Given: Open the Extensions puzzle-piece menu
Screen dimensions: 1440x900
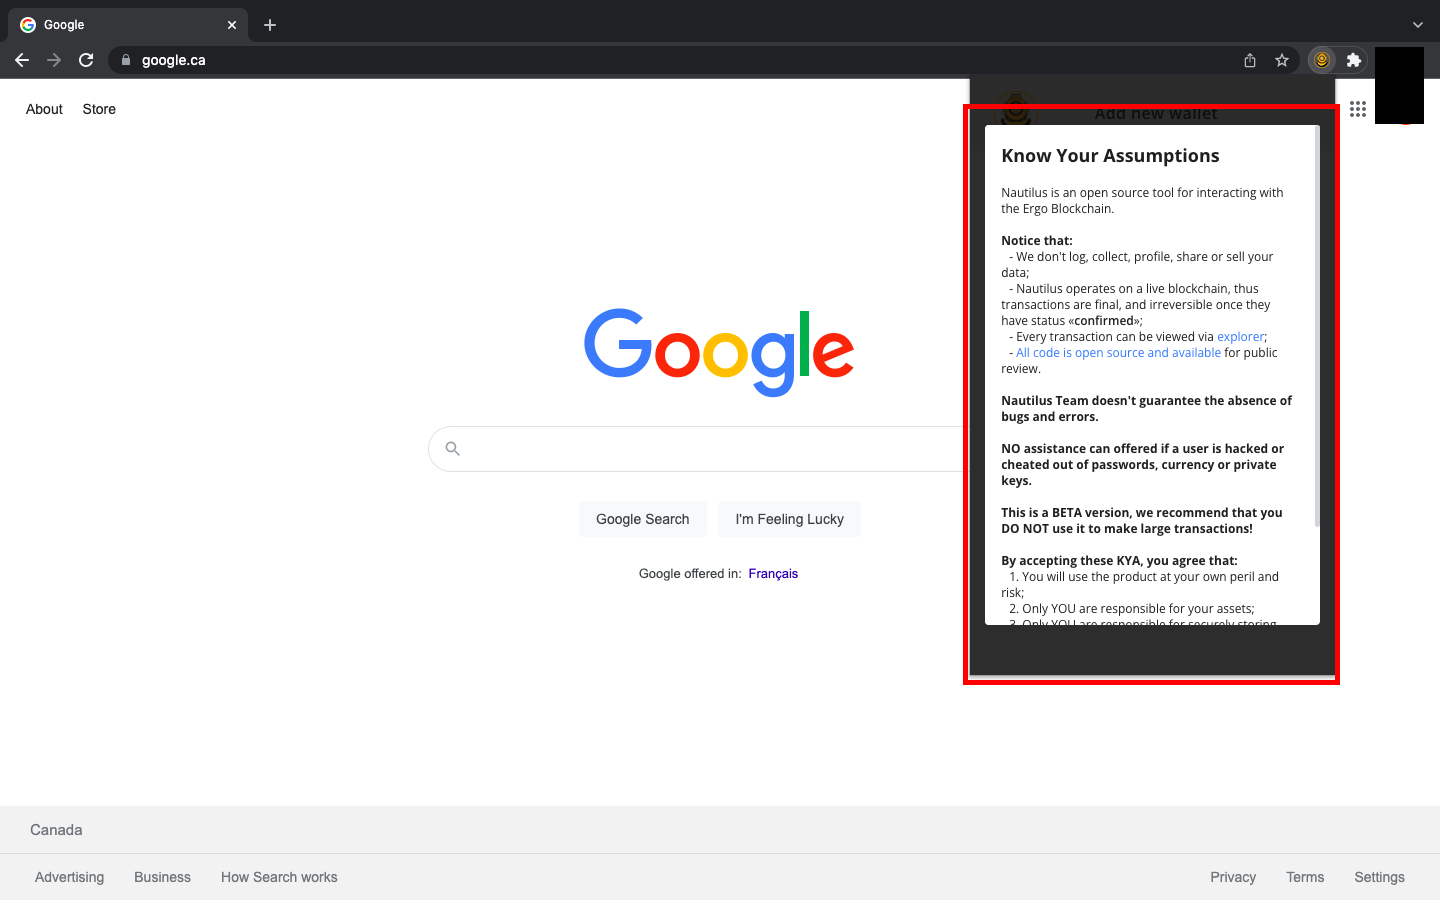Looking at the screenshot, I should tap(1354, 60).
